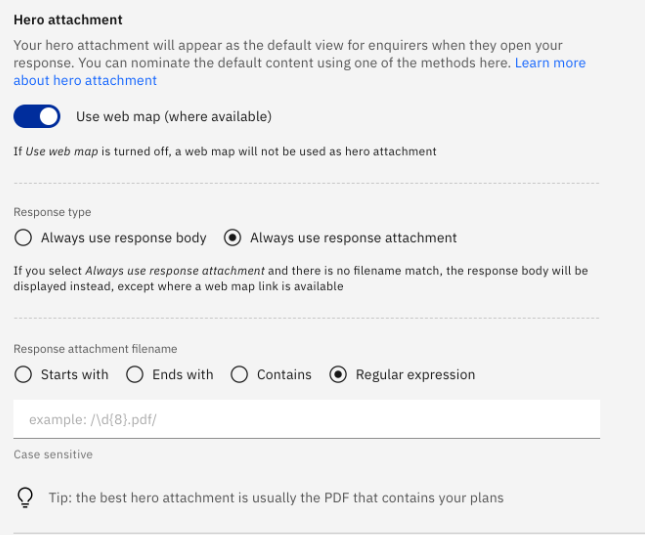Toggle the Use web map switch
Viewport: 645px width, 535px height.
[37, 116]
